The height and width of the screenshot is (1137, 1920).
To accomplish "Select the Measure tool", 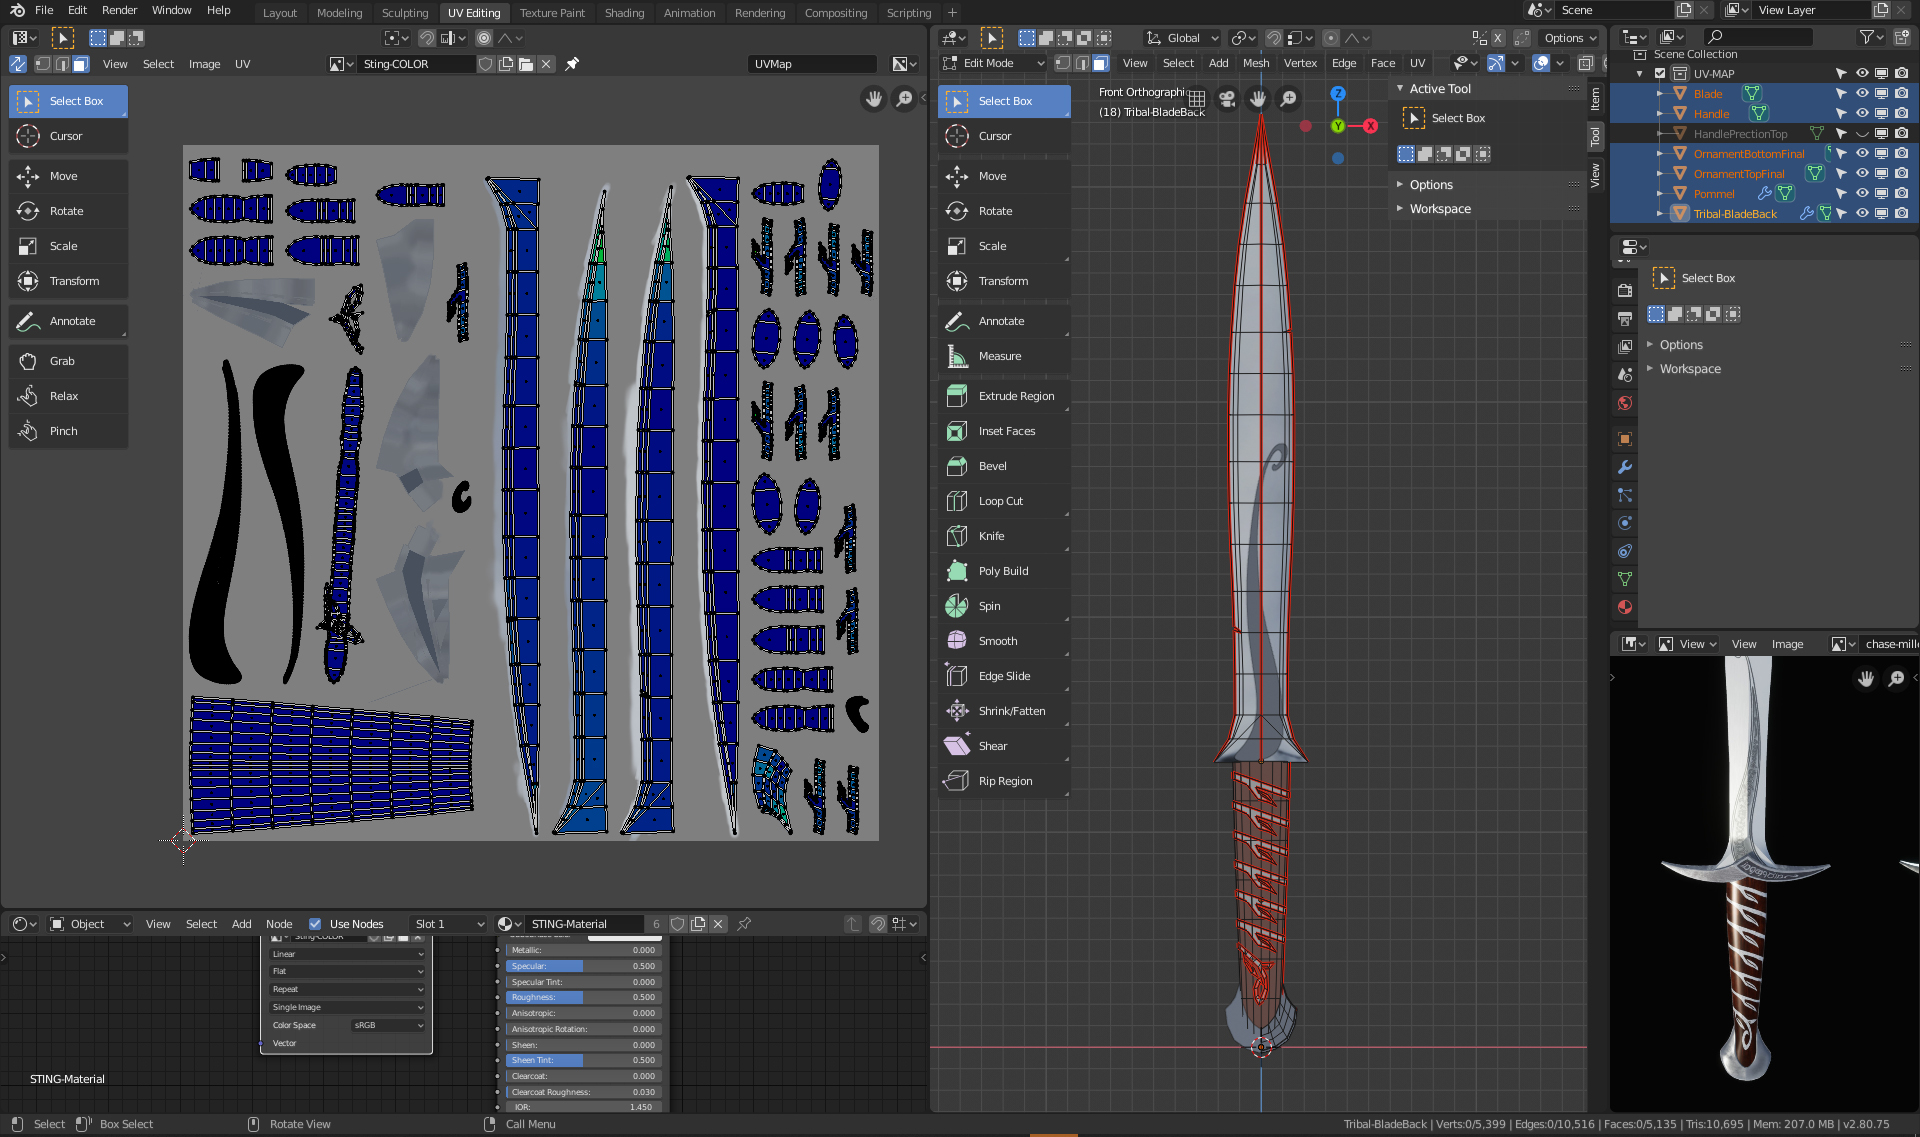I will tap(999, 356).
